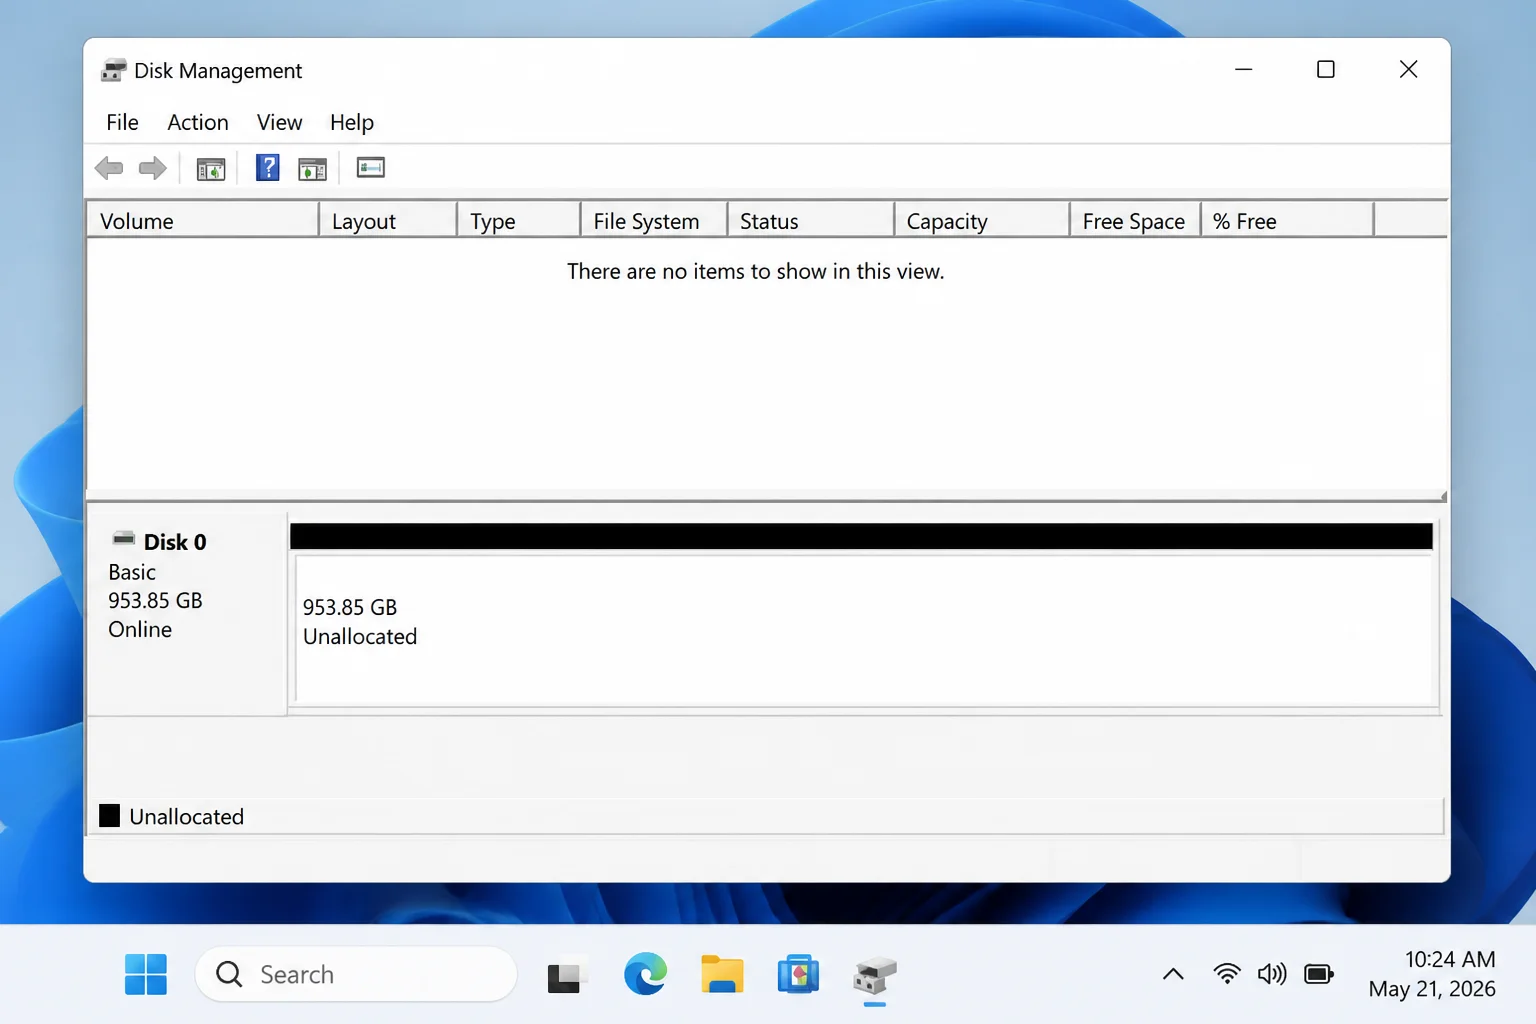Sort by the Free Space column header
Screen dimensions: 1536x1024
[1135, 221]
